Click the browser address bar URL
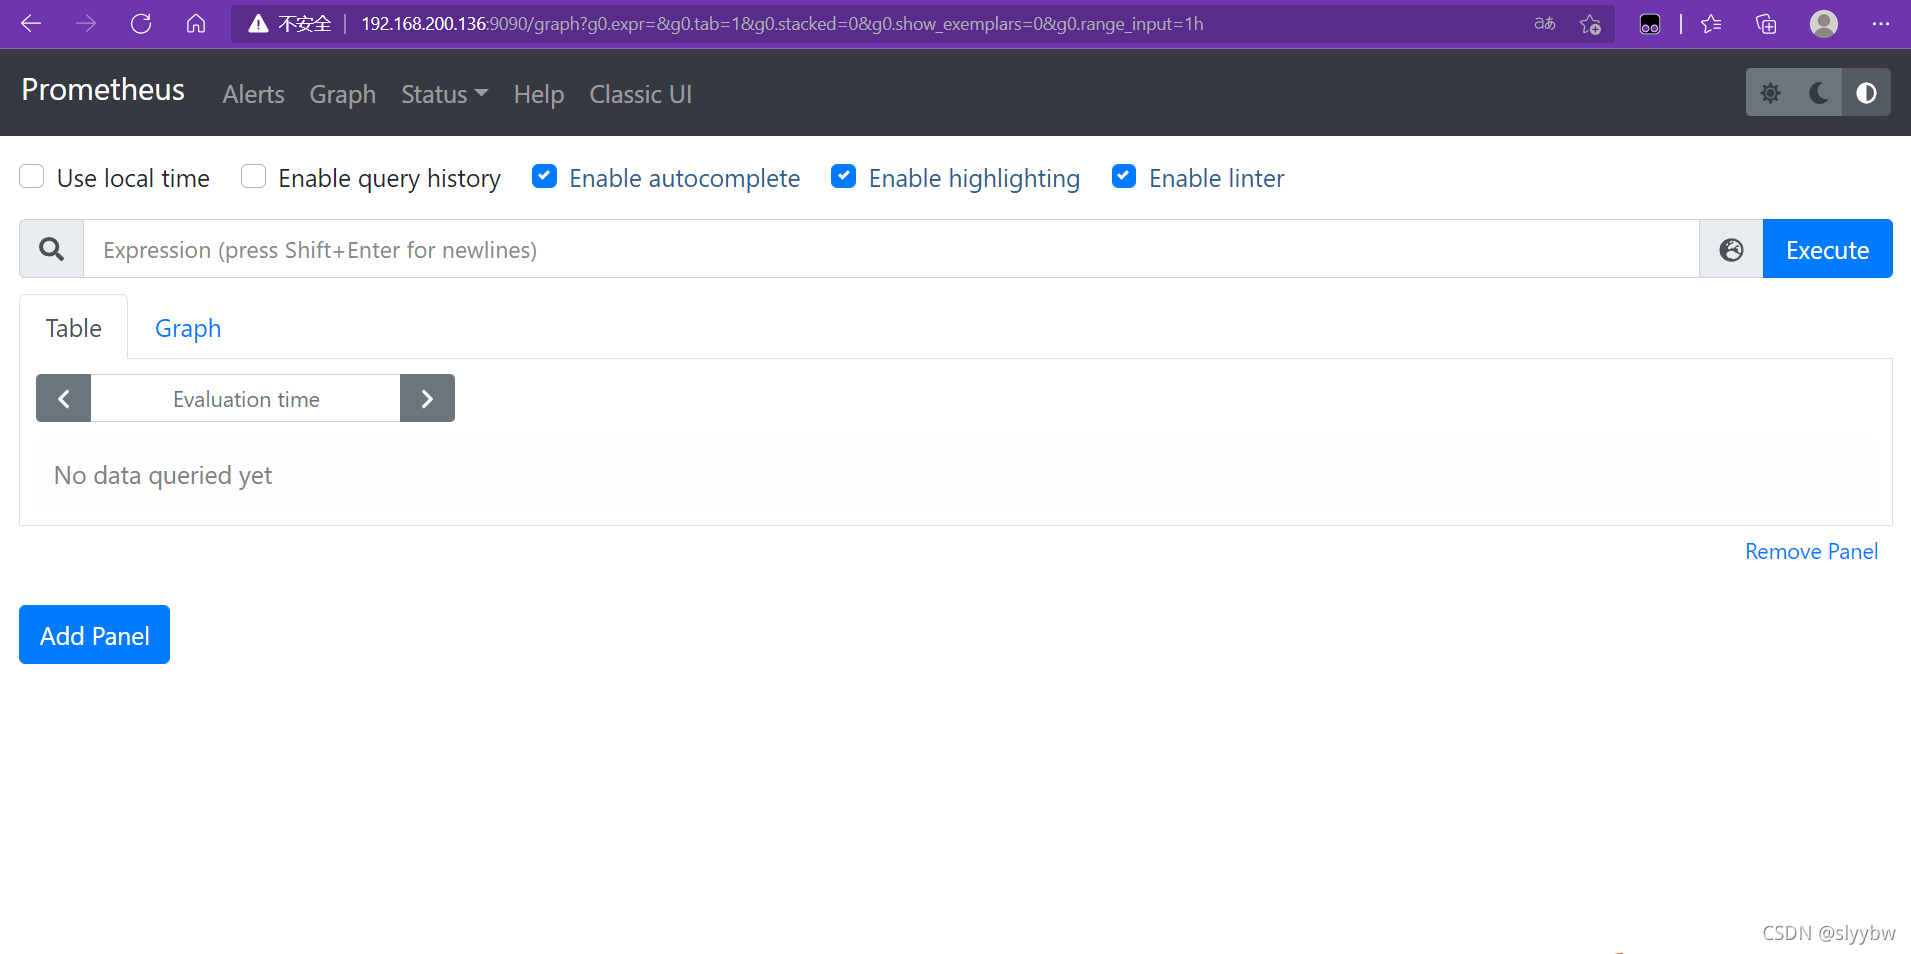1911x954 pixels. pyautogui.click(x=782, y=24)
